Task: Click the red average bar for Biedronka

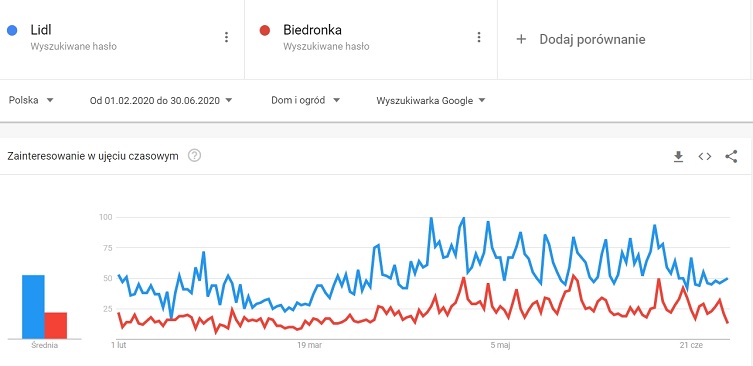Action: pyautogui.click(x=56, y=326)
